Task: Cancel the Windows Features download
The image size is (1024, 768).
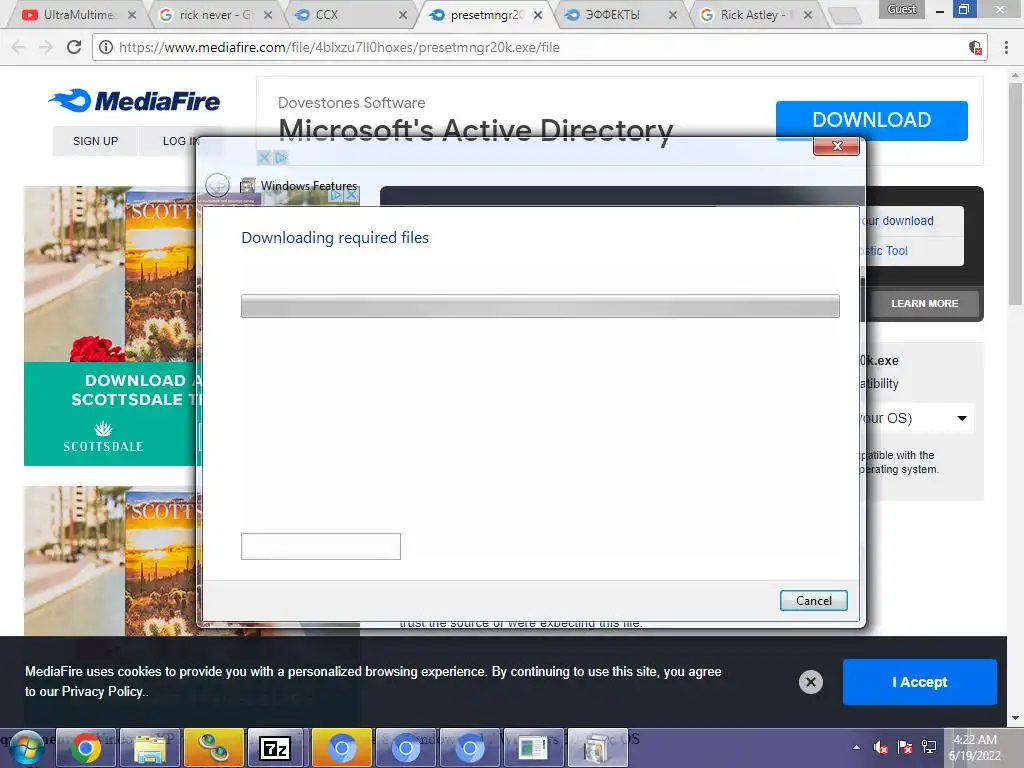Action: [813, 601]
